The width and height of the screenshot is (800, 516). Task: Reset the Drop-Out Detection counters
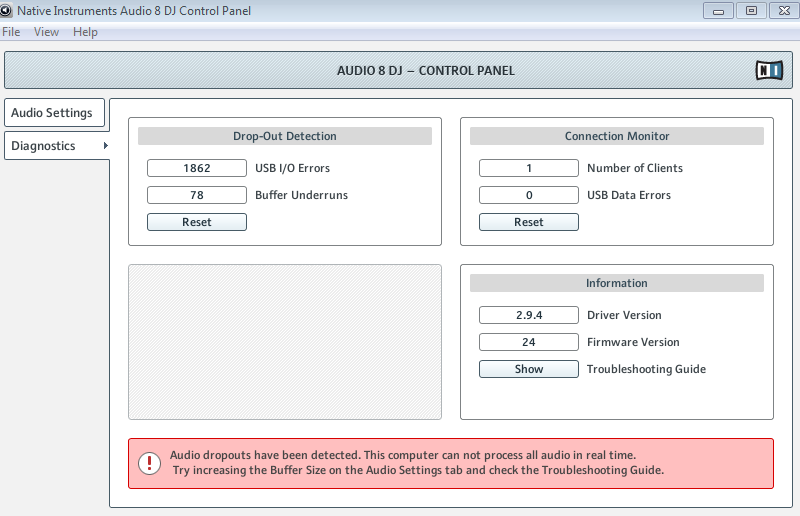point(197,222)
